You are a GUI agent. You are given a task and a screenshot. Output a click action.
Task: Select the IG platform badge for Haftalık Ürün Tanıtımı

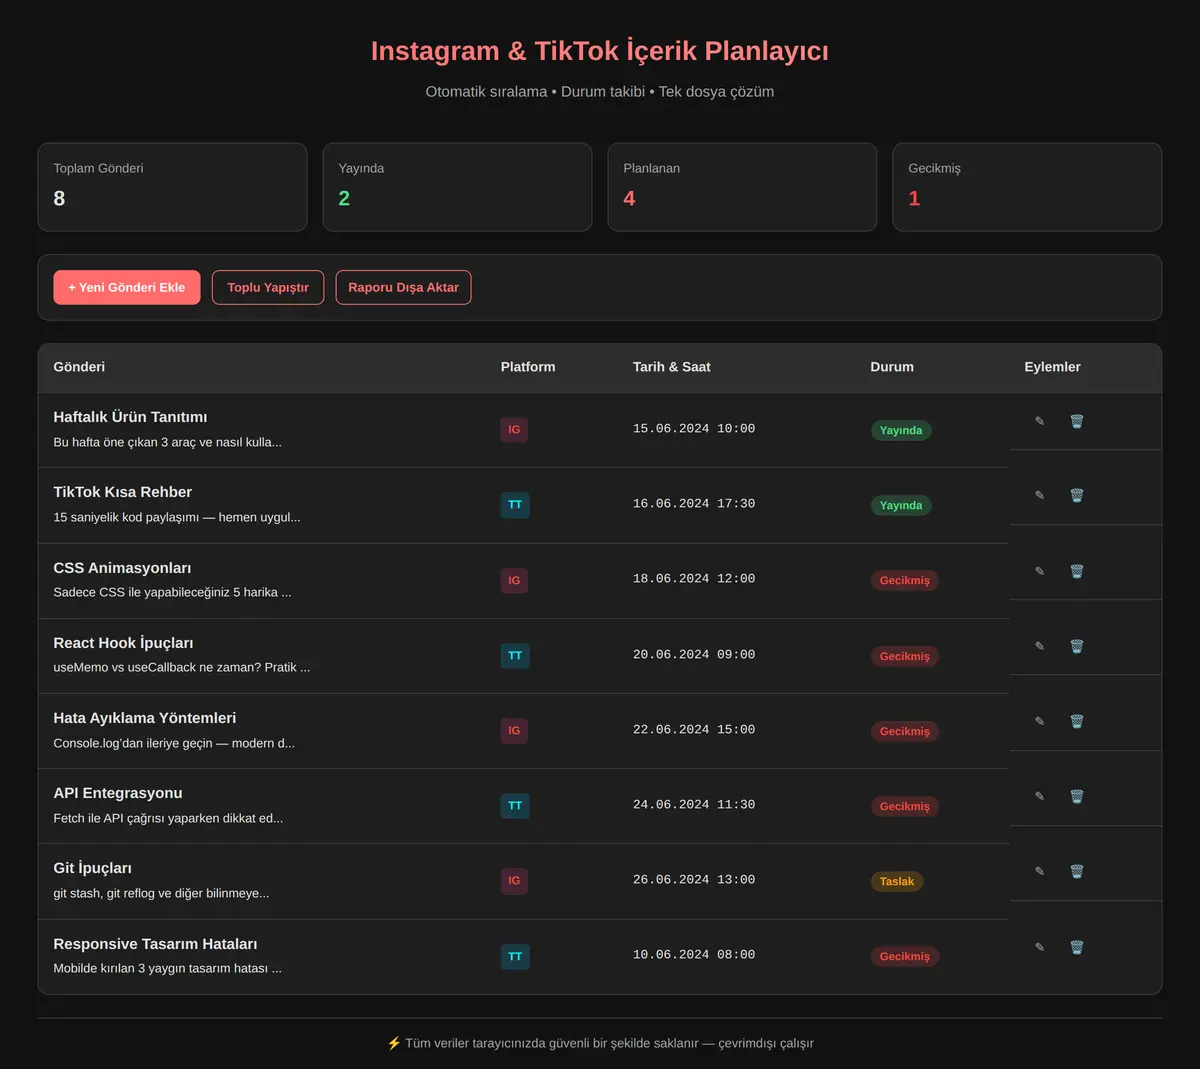514,430
